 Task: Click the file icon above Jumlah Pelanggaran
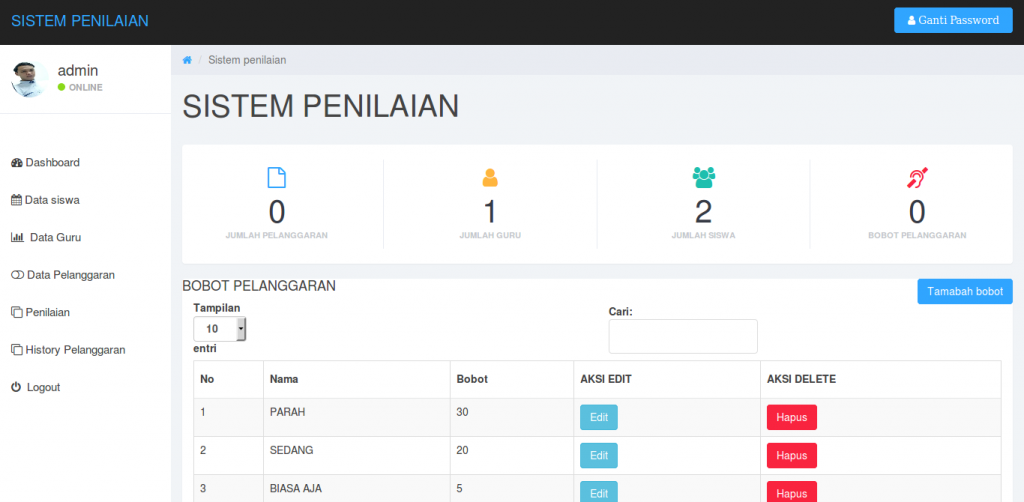point(277,178)
